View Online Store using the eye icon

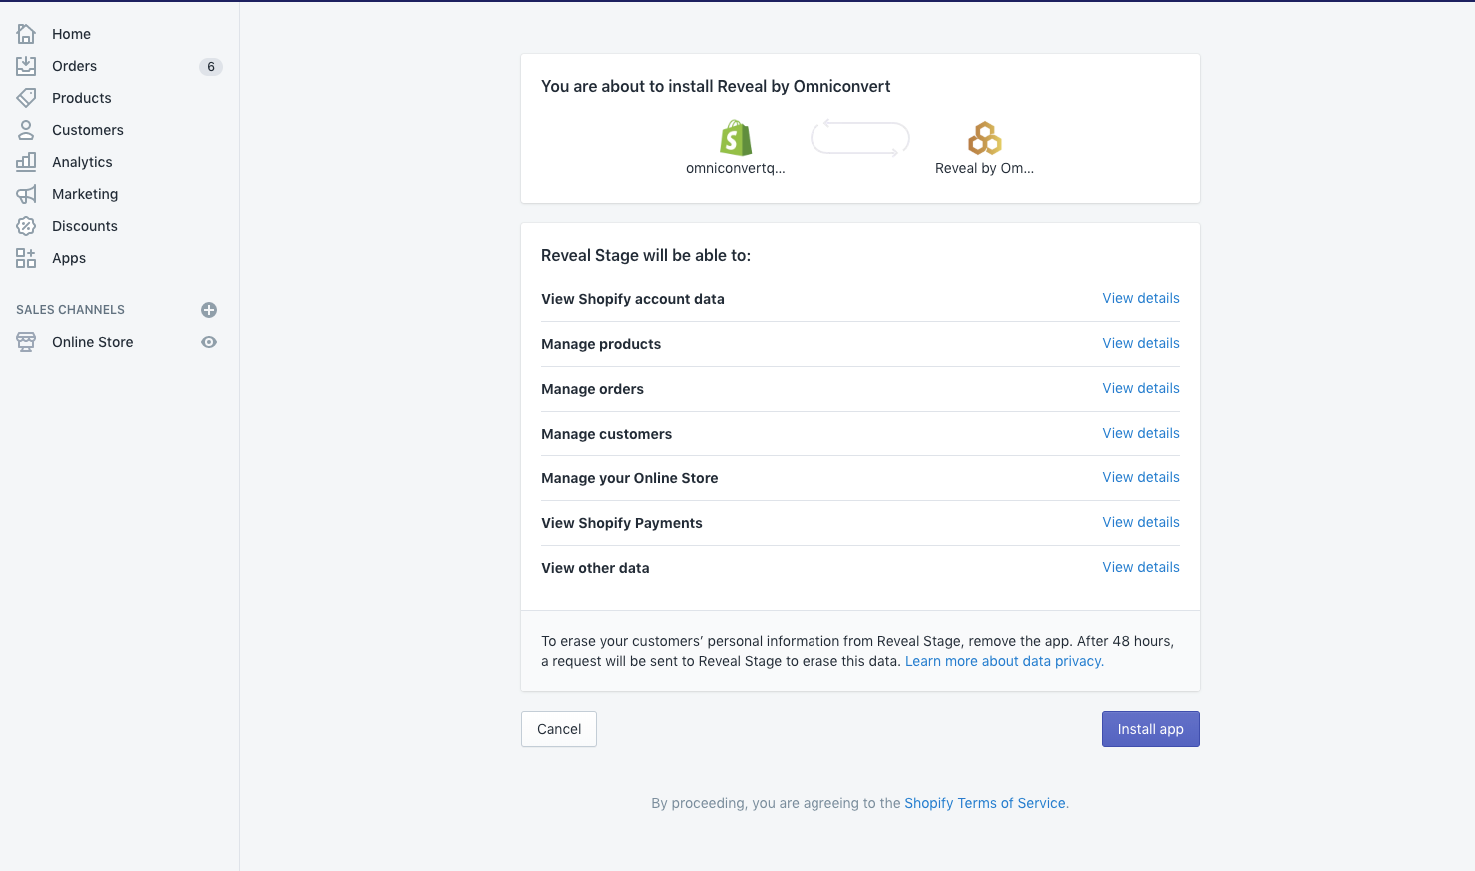click(209, 342)
